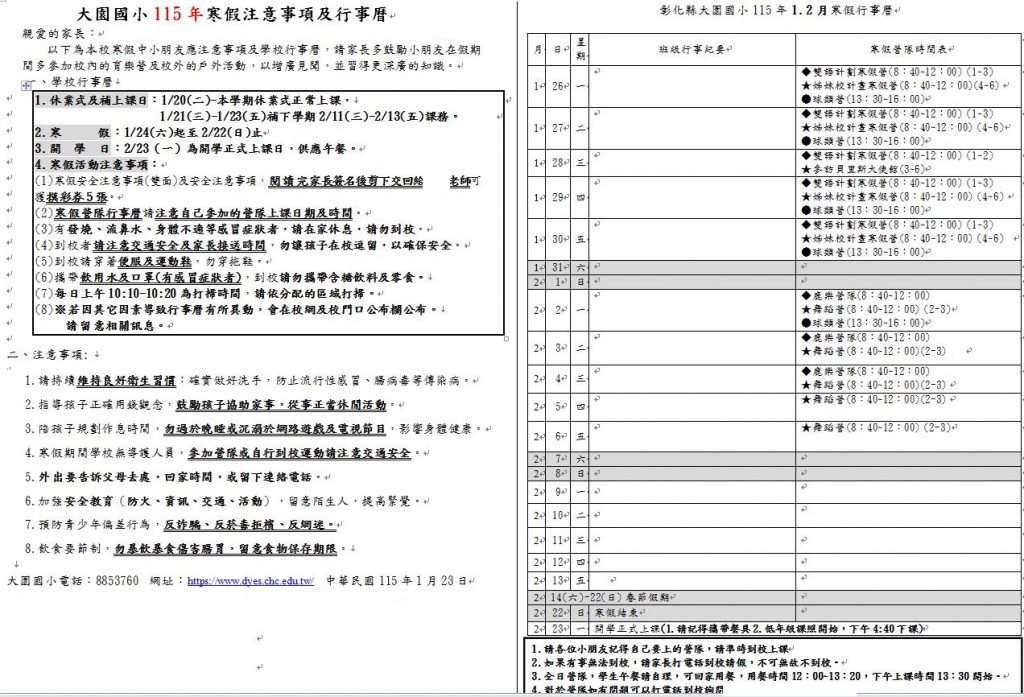The width and height of the screenshot is (1024, 697).
Task: Click the empty class notes cell for January 26
Action: (x=688, y=86)
